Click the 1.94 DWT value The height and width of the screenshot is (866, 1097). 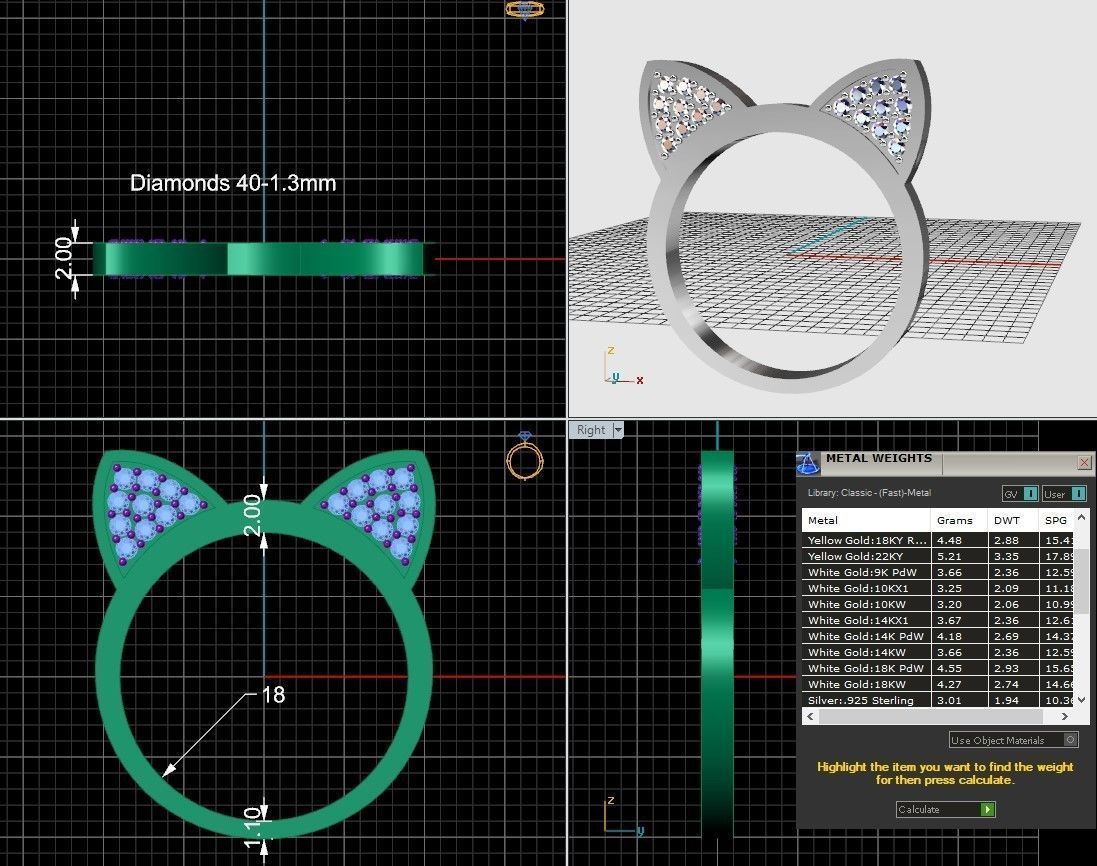(x=1006, y=700)
